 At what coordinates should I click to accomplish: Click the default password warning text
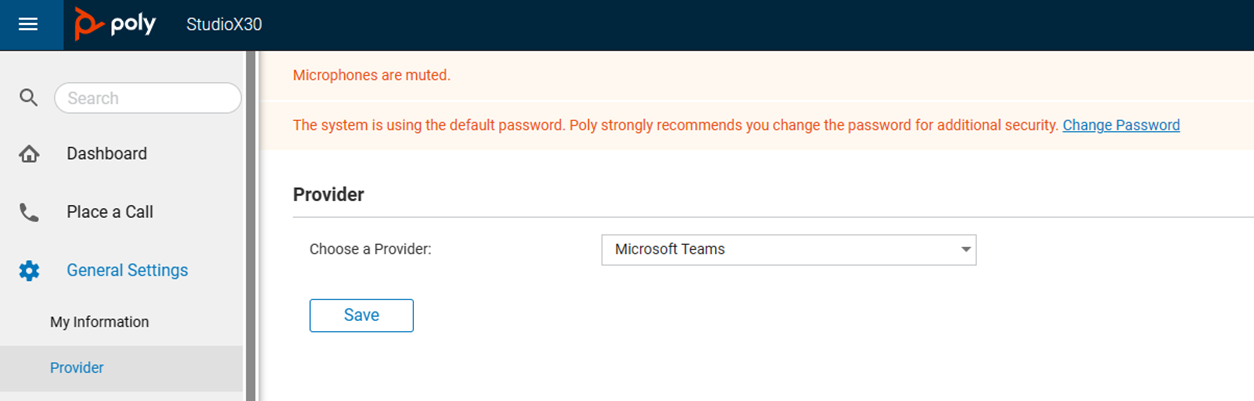[675, 125]
